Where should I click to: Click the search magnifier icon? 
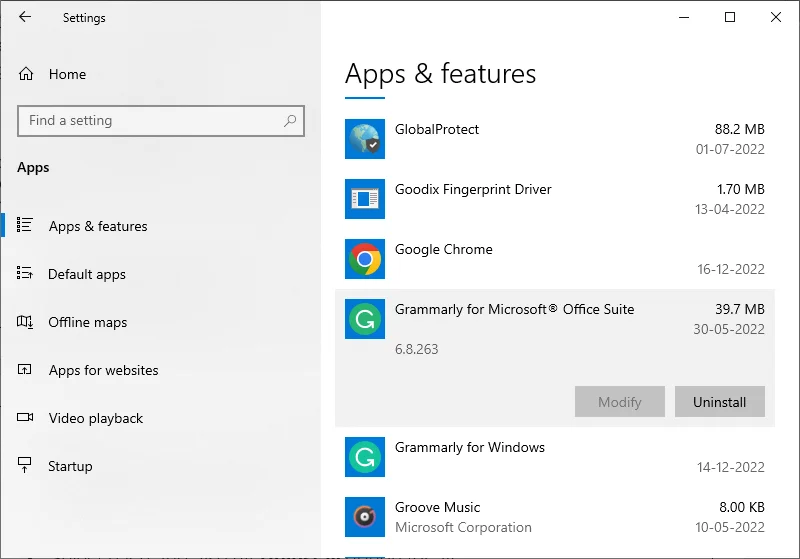pos(290,121)
